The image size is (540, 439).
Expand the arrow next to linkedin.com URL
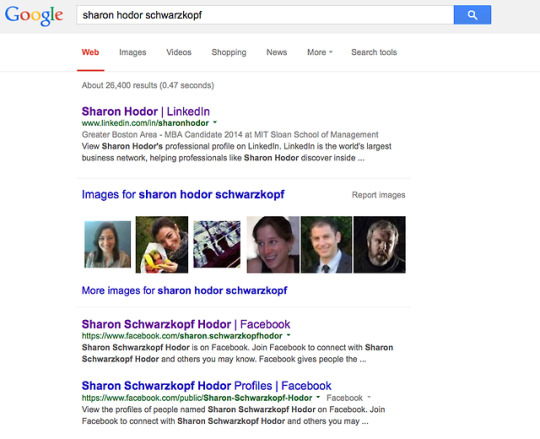215,123
